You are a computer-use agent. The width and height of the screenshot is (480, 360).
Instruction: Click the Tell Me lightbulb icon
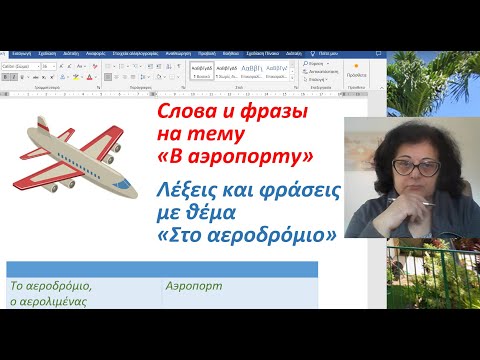(312, 53)
